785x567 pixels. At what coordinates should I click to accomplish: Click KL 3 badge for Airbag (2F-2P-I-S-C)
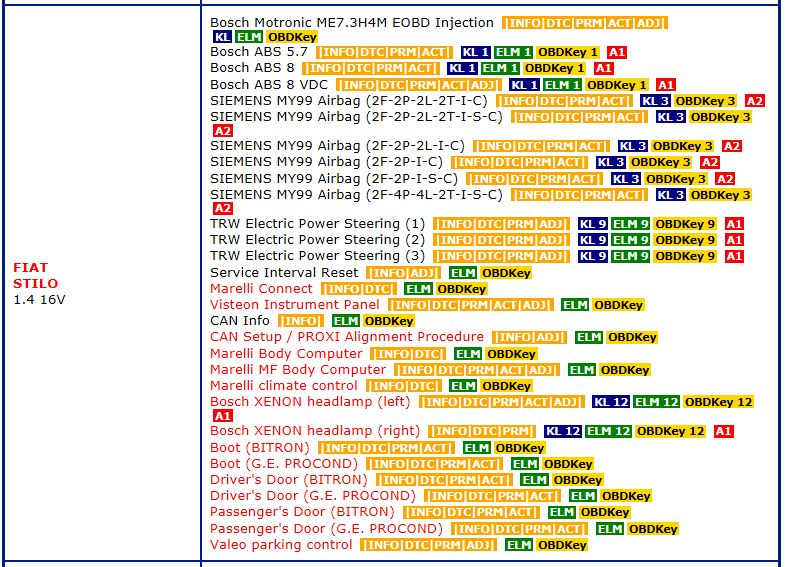coord(625,179)
